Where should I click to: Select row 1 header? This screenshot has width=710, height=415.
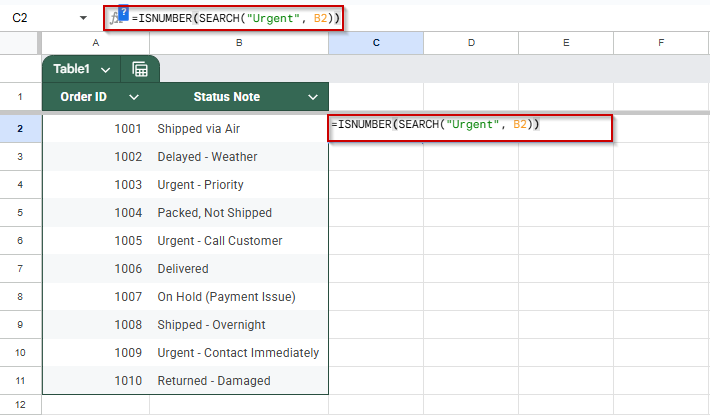click(20, 96)
